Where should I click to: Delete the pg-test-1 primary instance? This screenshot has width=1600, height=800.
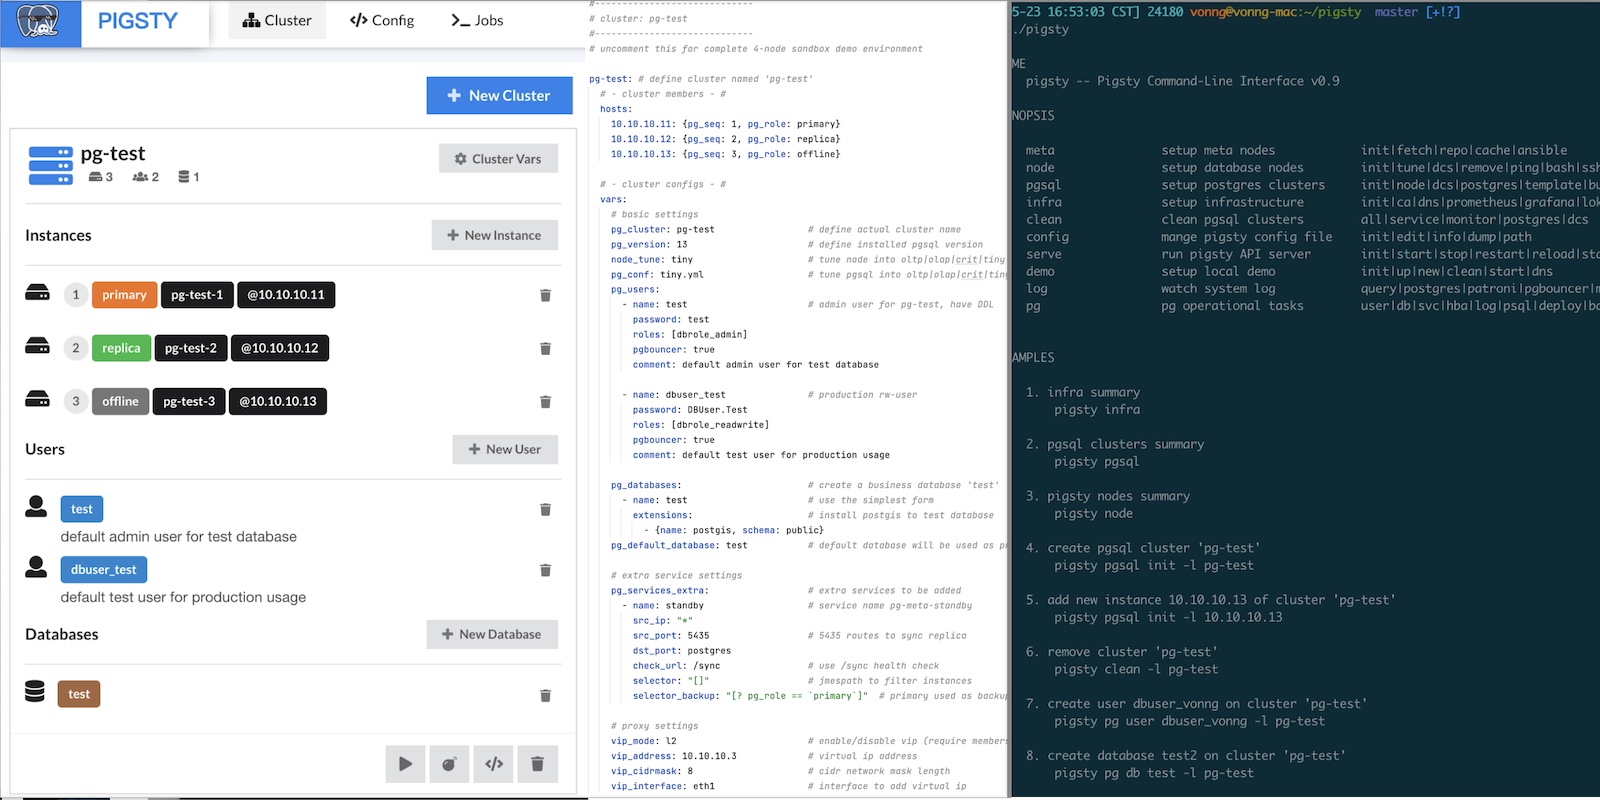tap(545, 295)
